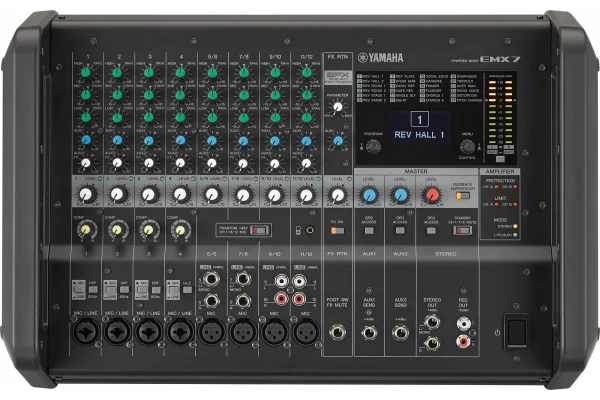Adjust the channel 9/10 MID EQ knob
The width and height of the screenshot is (600, 400).
(x=275, y=94)
